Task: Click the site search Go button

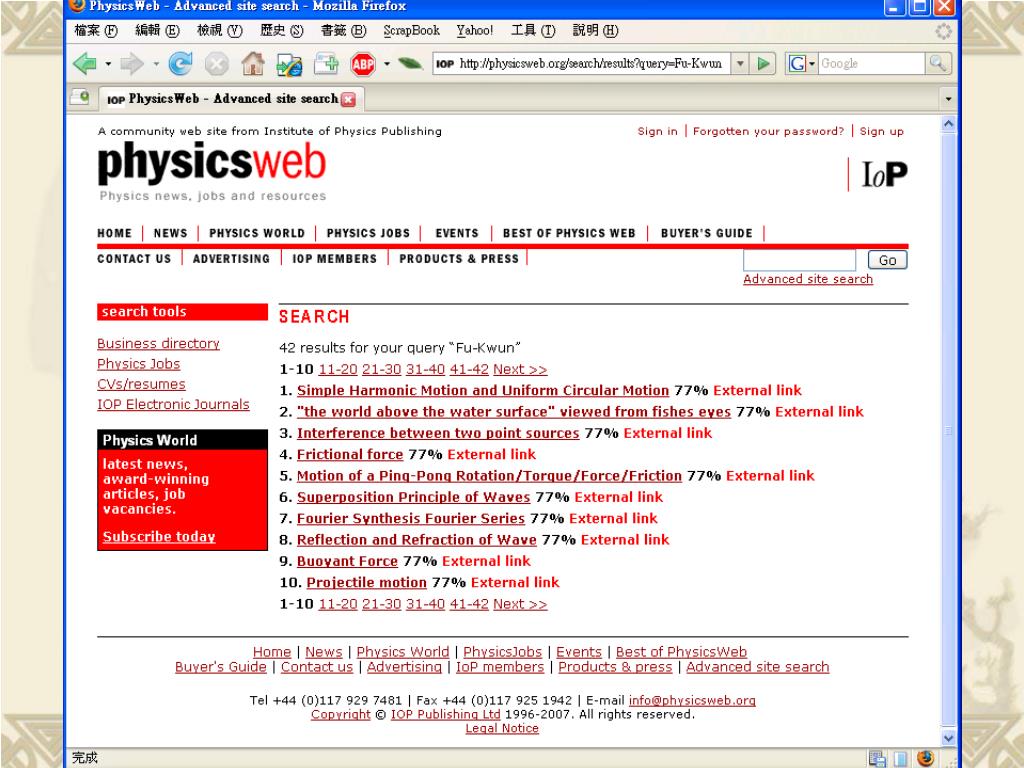Action: [x=888, y=260]
